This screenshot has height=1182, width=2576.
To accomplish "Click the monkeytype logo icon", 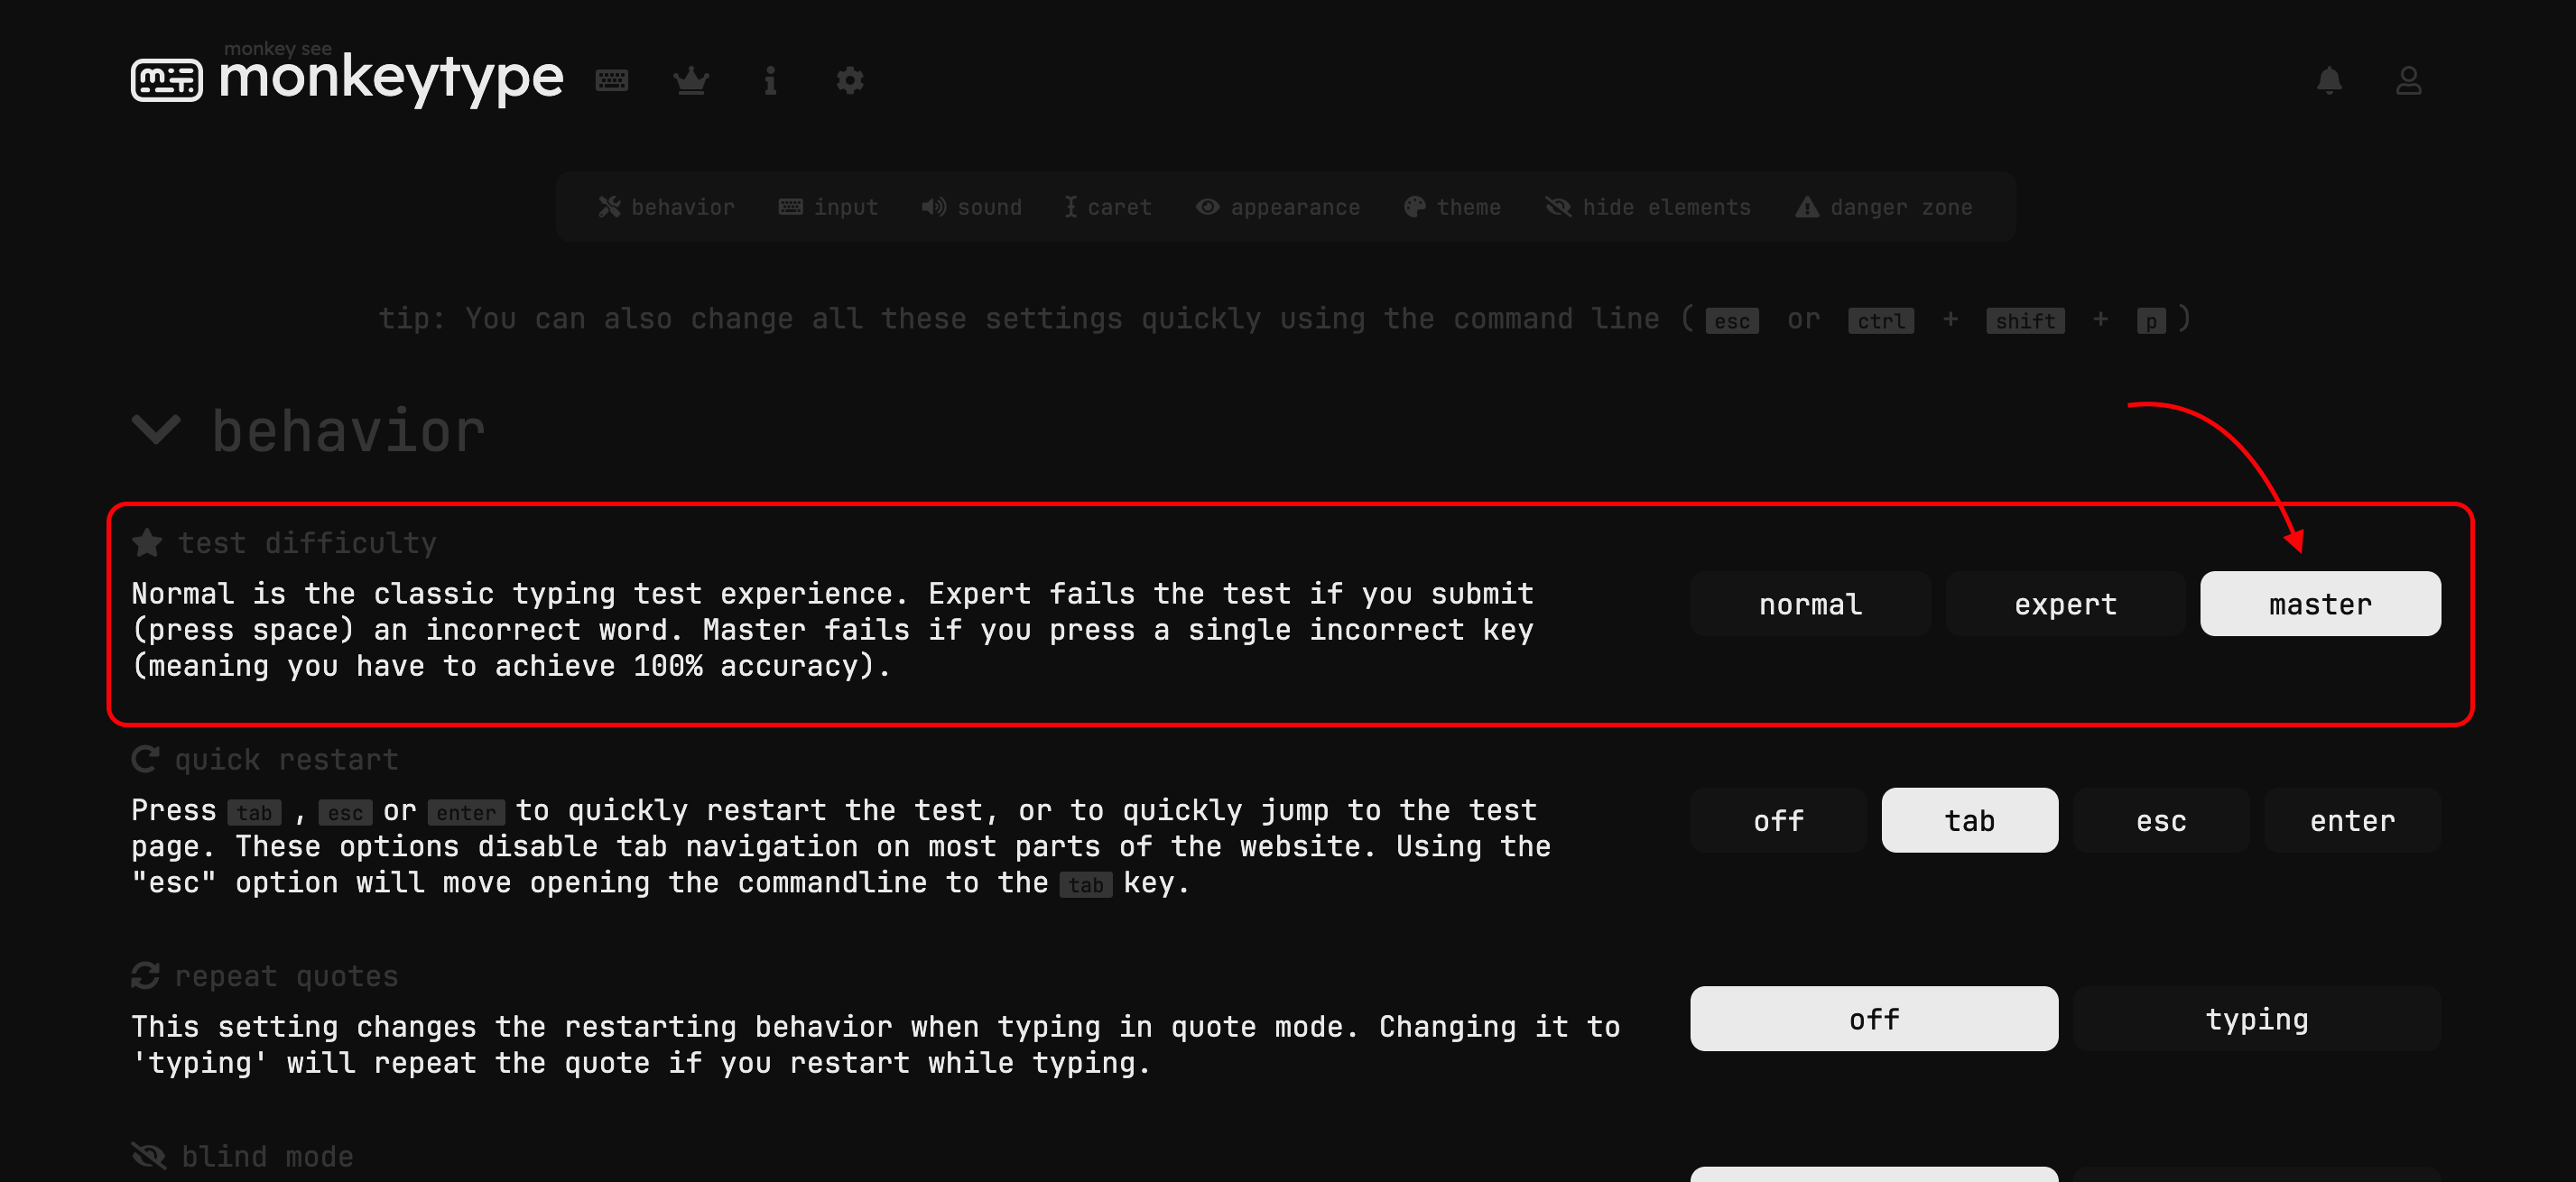I will [x=166, y=80].
